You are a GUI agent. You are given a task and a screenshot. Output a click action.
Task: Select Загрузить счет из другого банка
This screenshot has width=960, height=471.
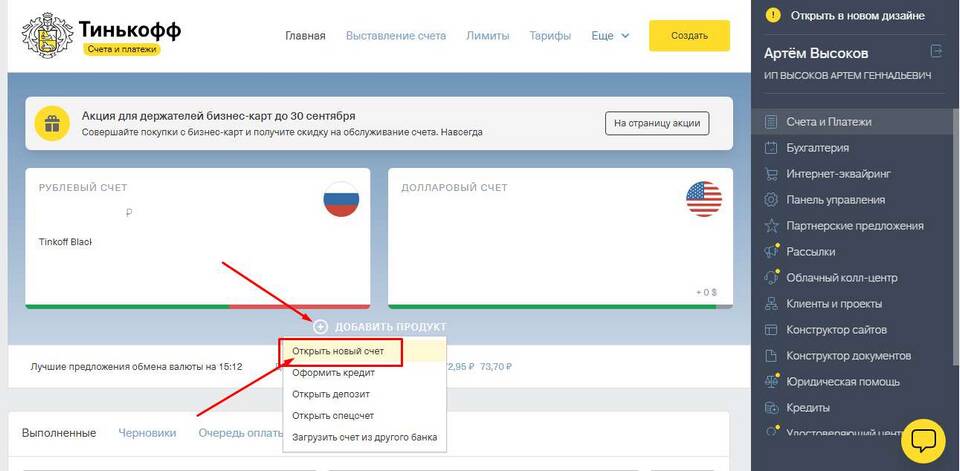coord(365,437)
